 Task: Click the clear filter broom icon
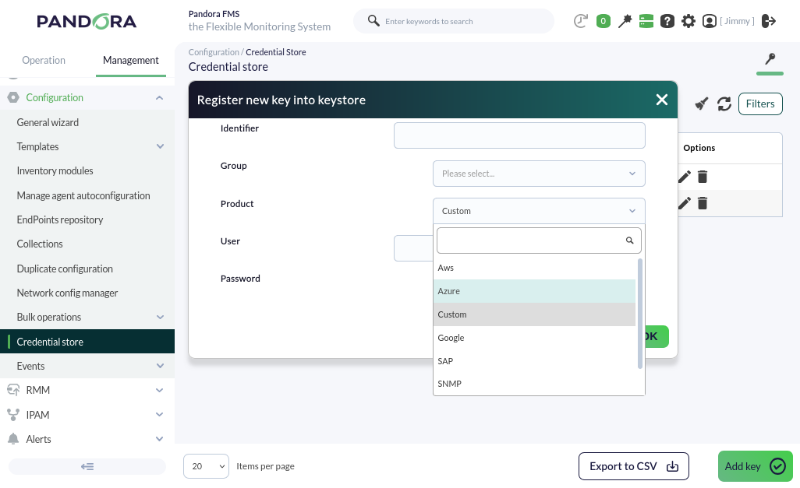pos(702,104)
